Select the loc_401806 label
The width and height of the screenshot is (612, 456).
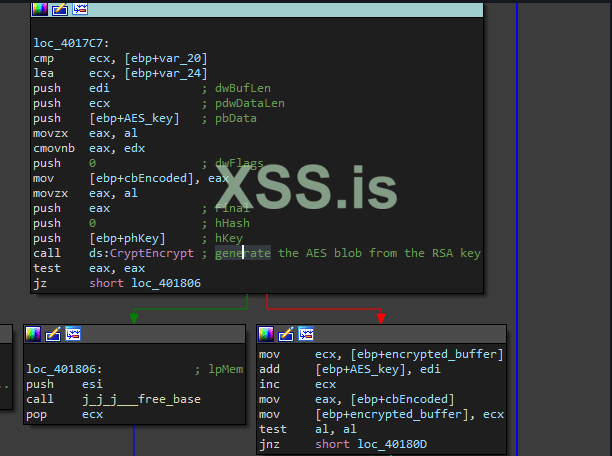pyautogui.click(x=64, y=369)
